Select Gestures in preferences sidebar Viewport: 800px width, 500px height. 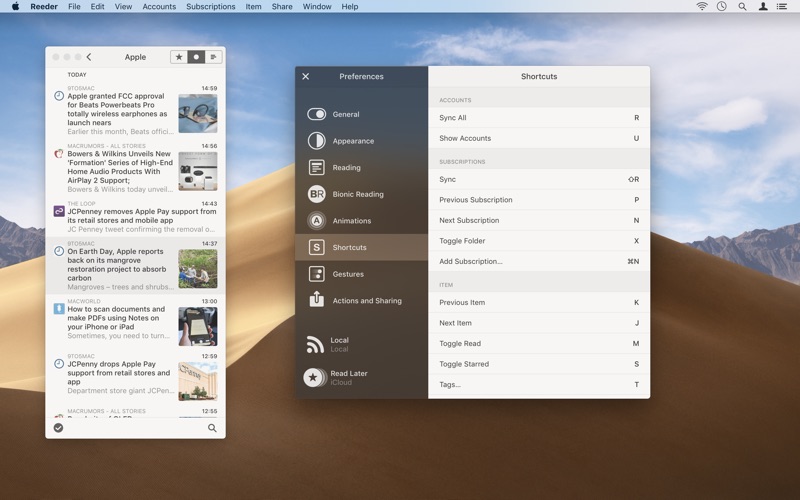[348, 274]
